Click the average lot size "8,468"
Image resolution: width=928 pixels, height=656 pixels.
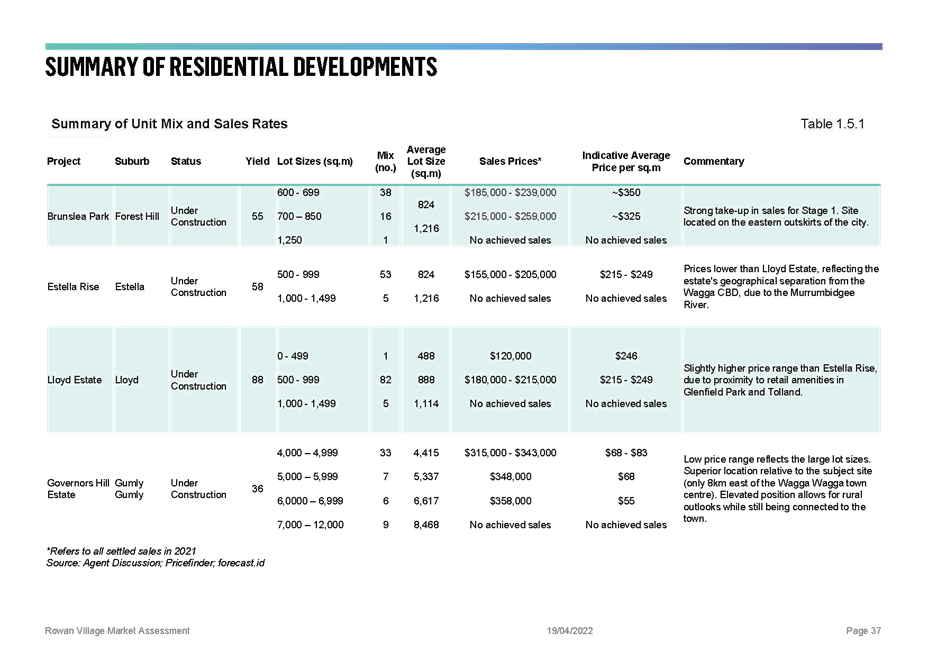(x=426, y=525)
